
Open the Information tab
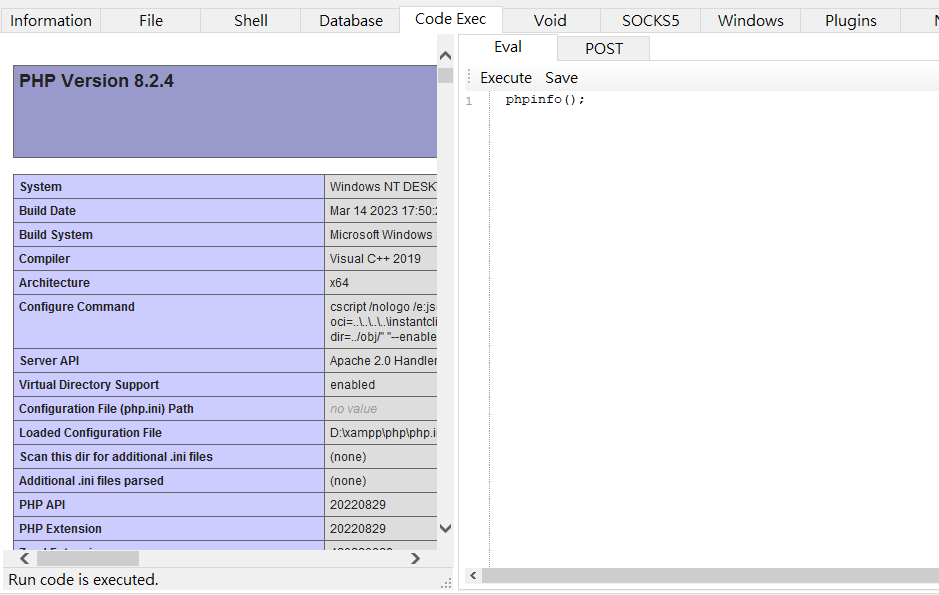[x=50, y=21]
